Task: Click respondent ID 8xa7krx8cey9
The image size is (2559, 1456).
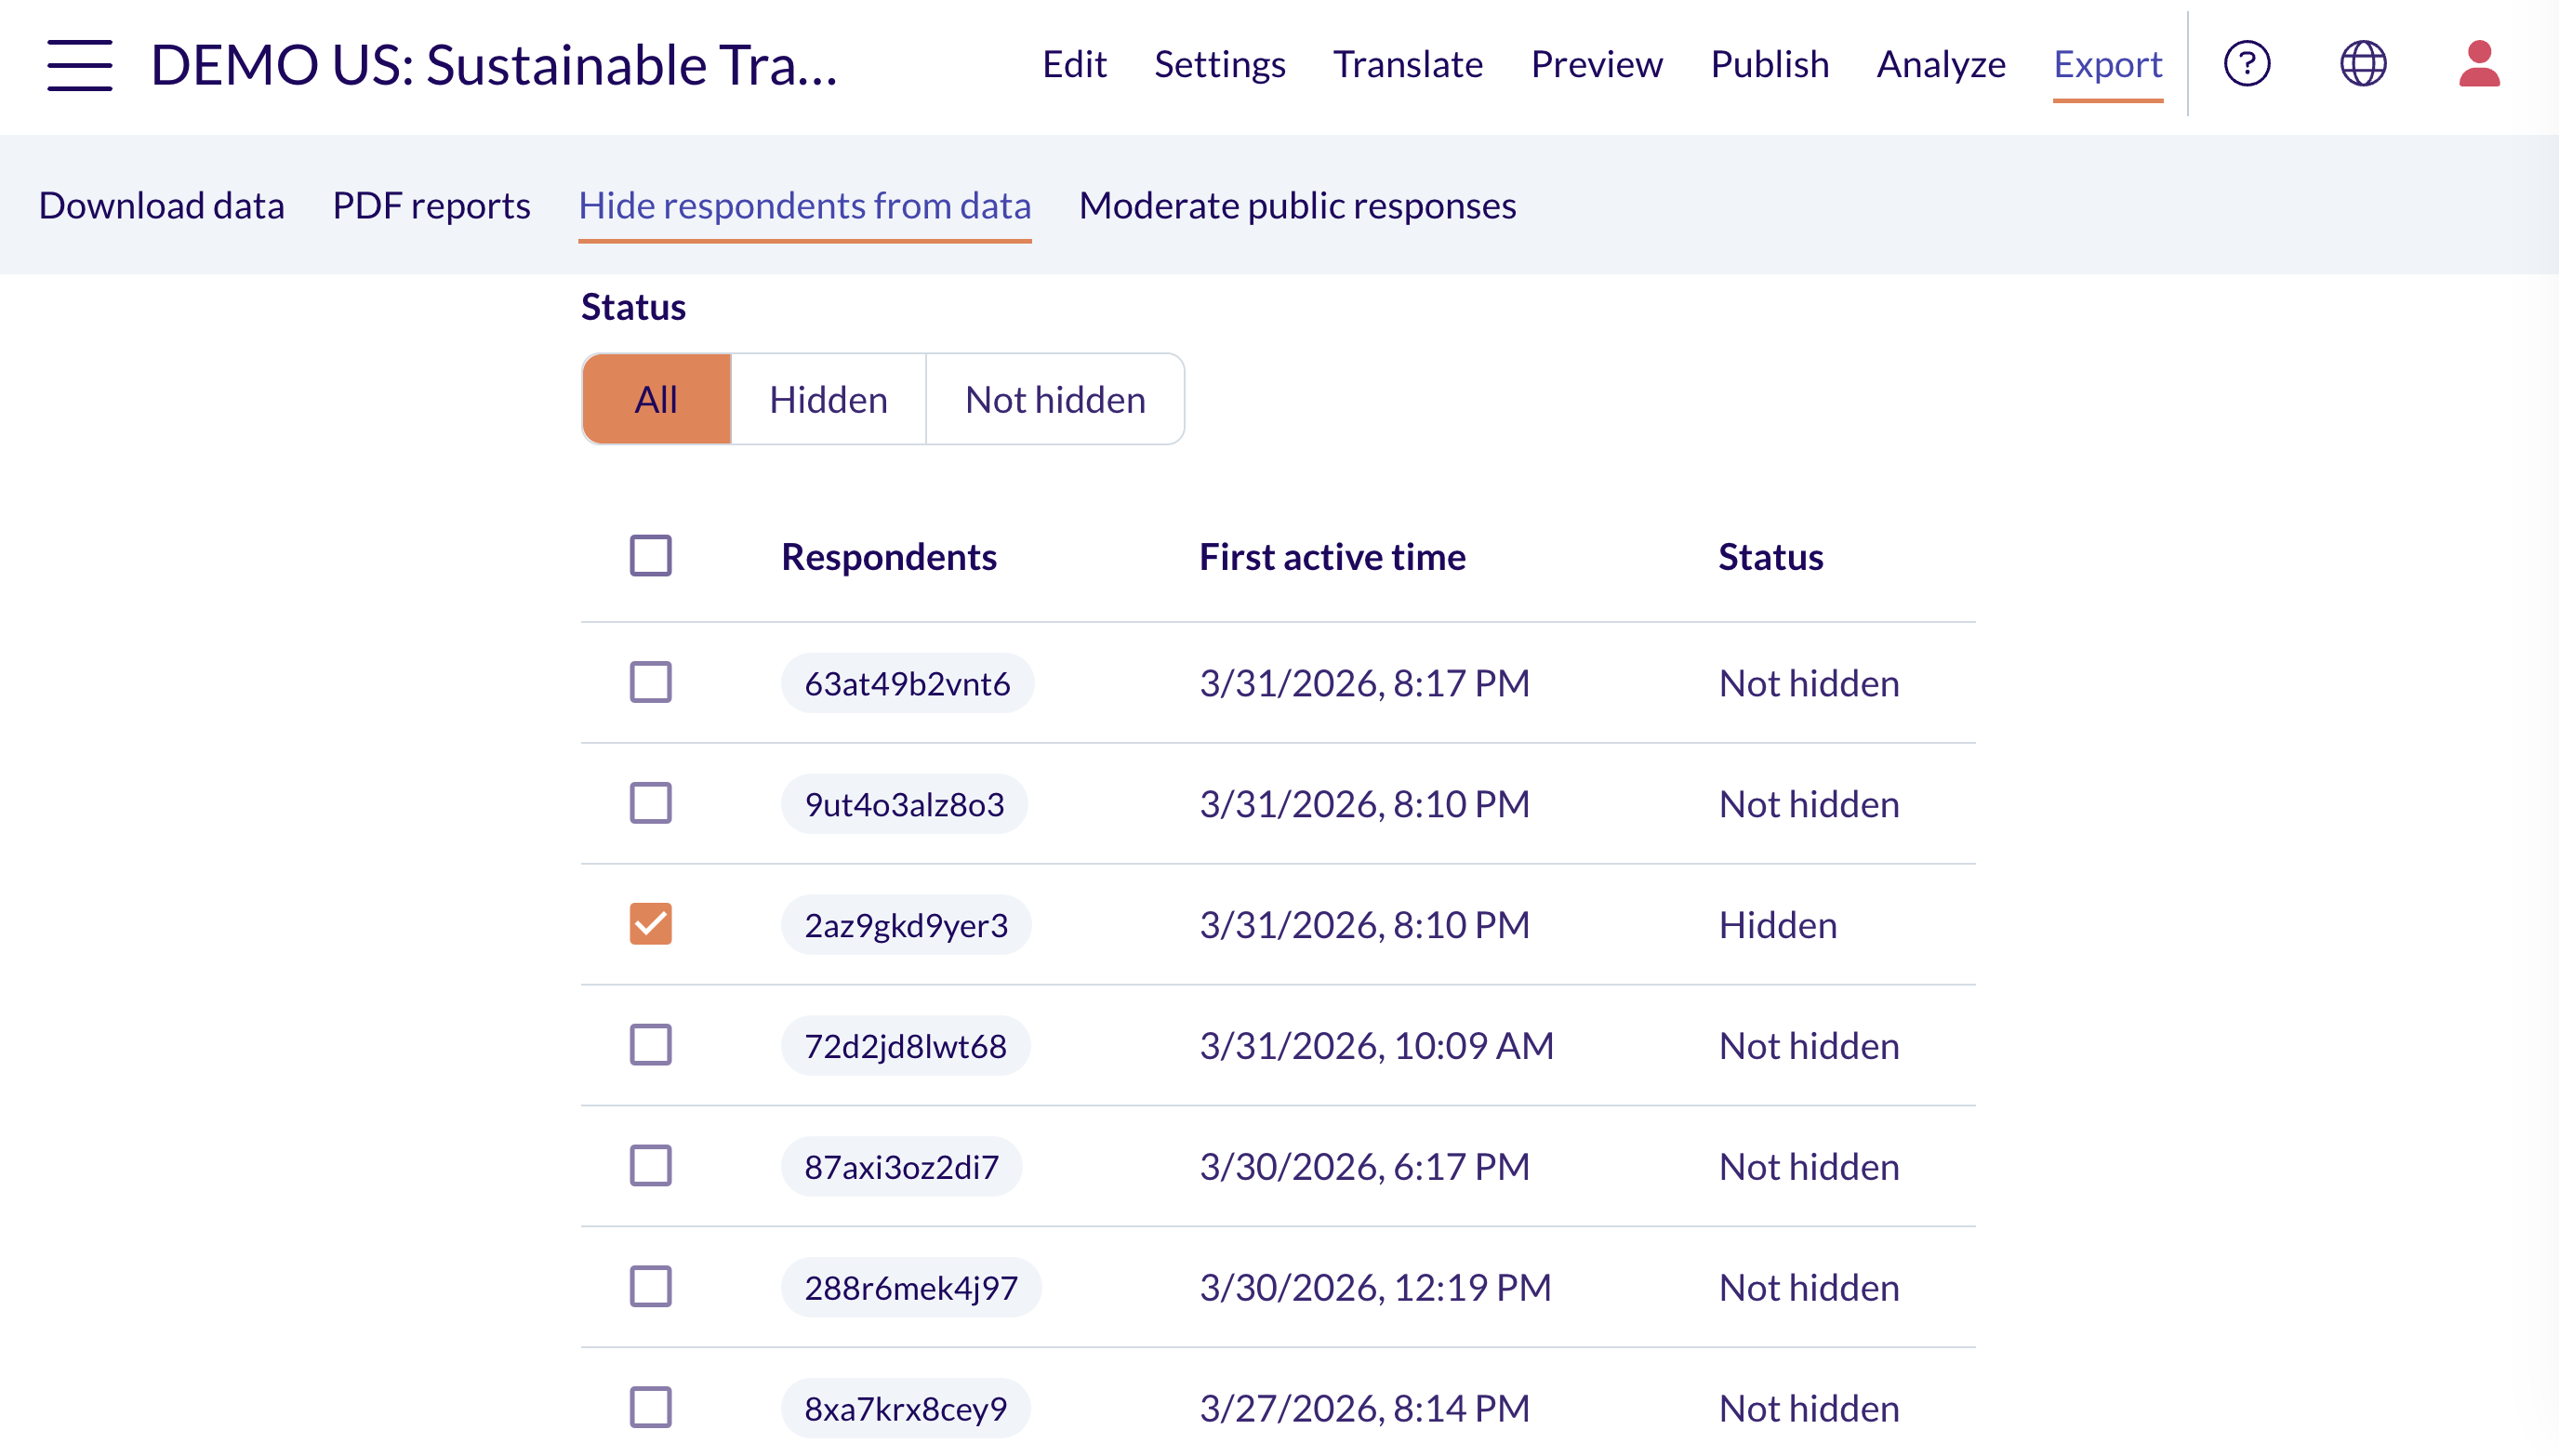Action: (905, 1408)
